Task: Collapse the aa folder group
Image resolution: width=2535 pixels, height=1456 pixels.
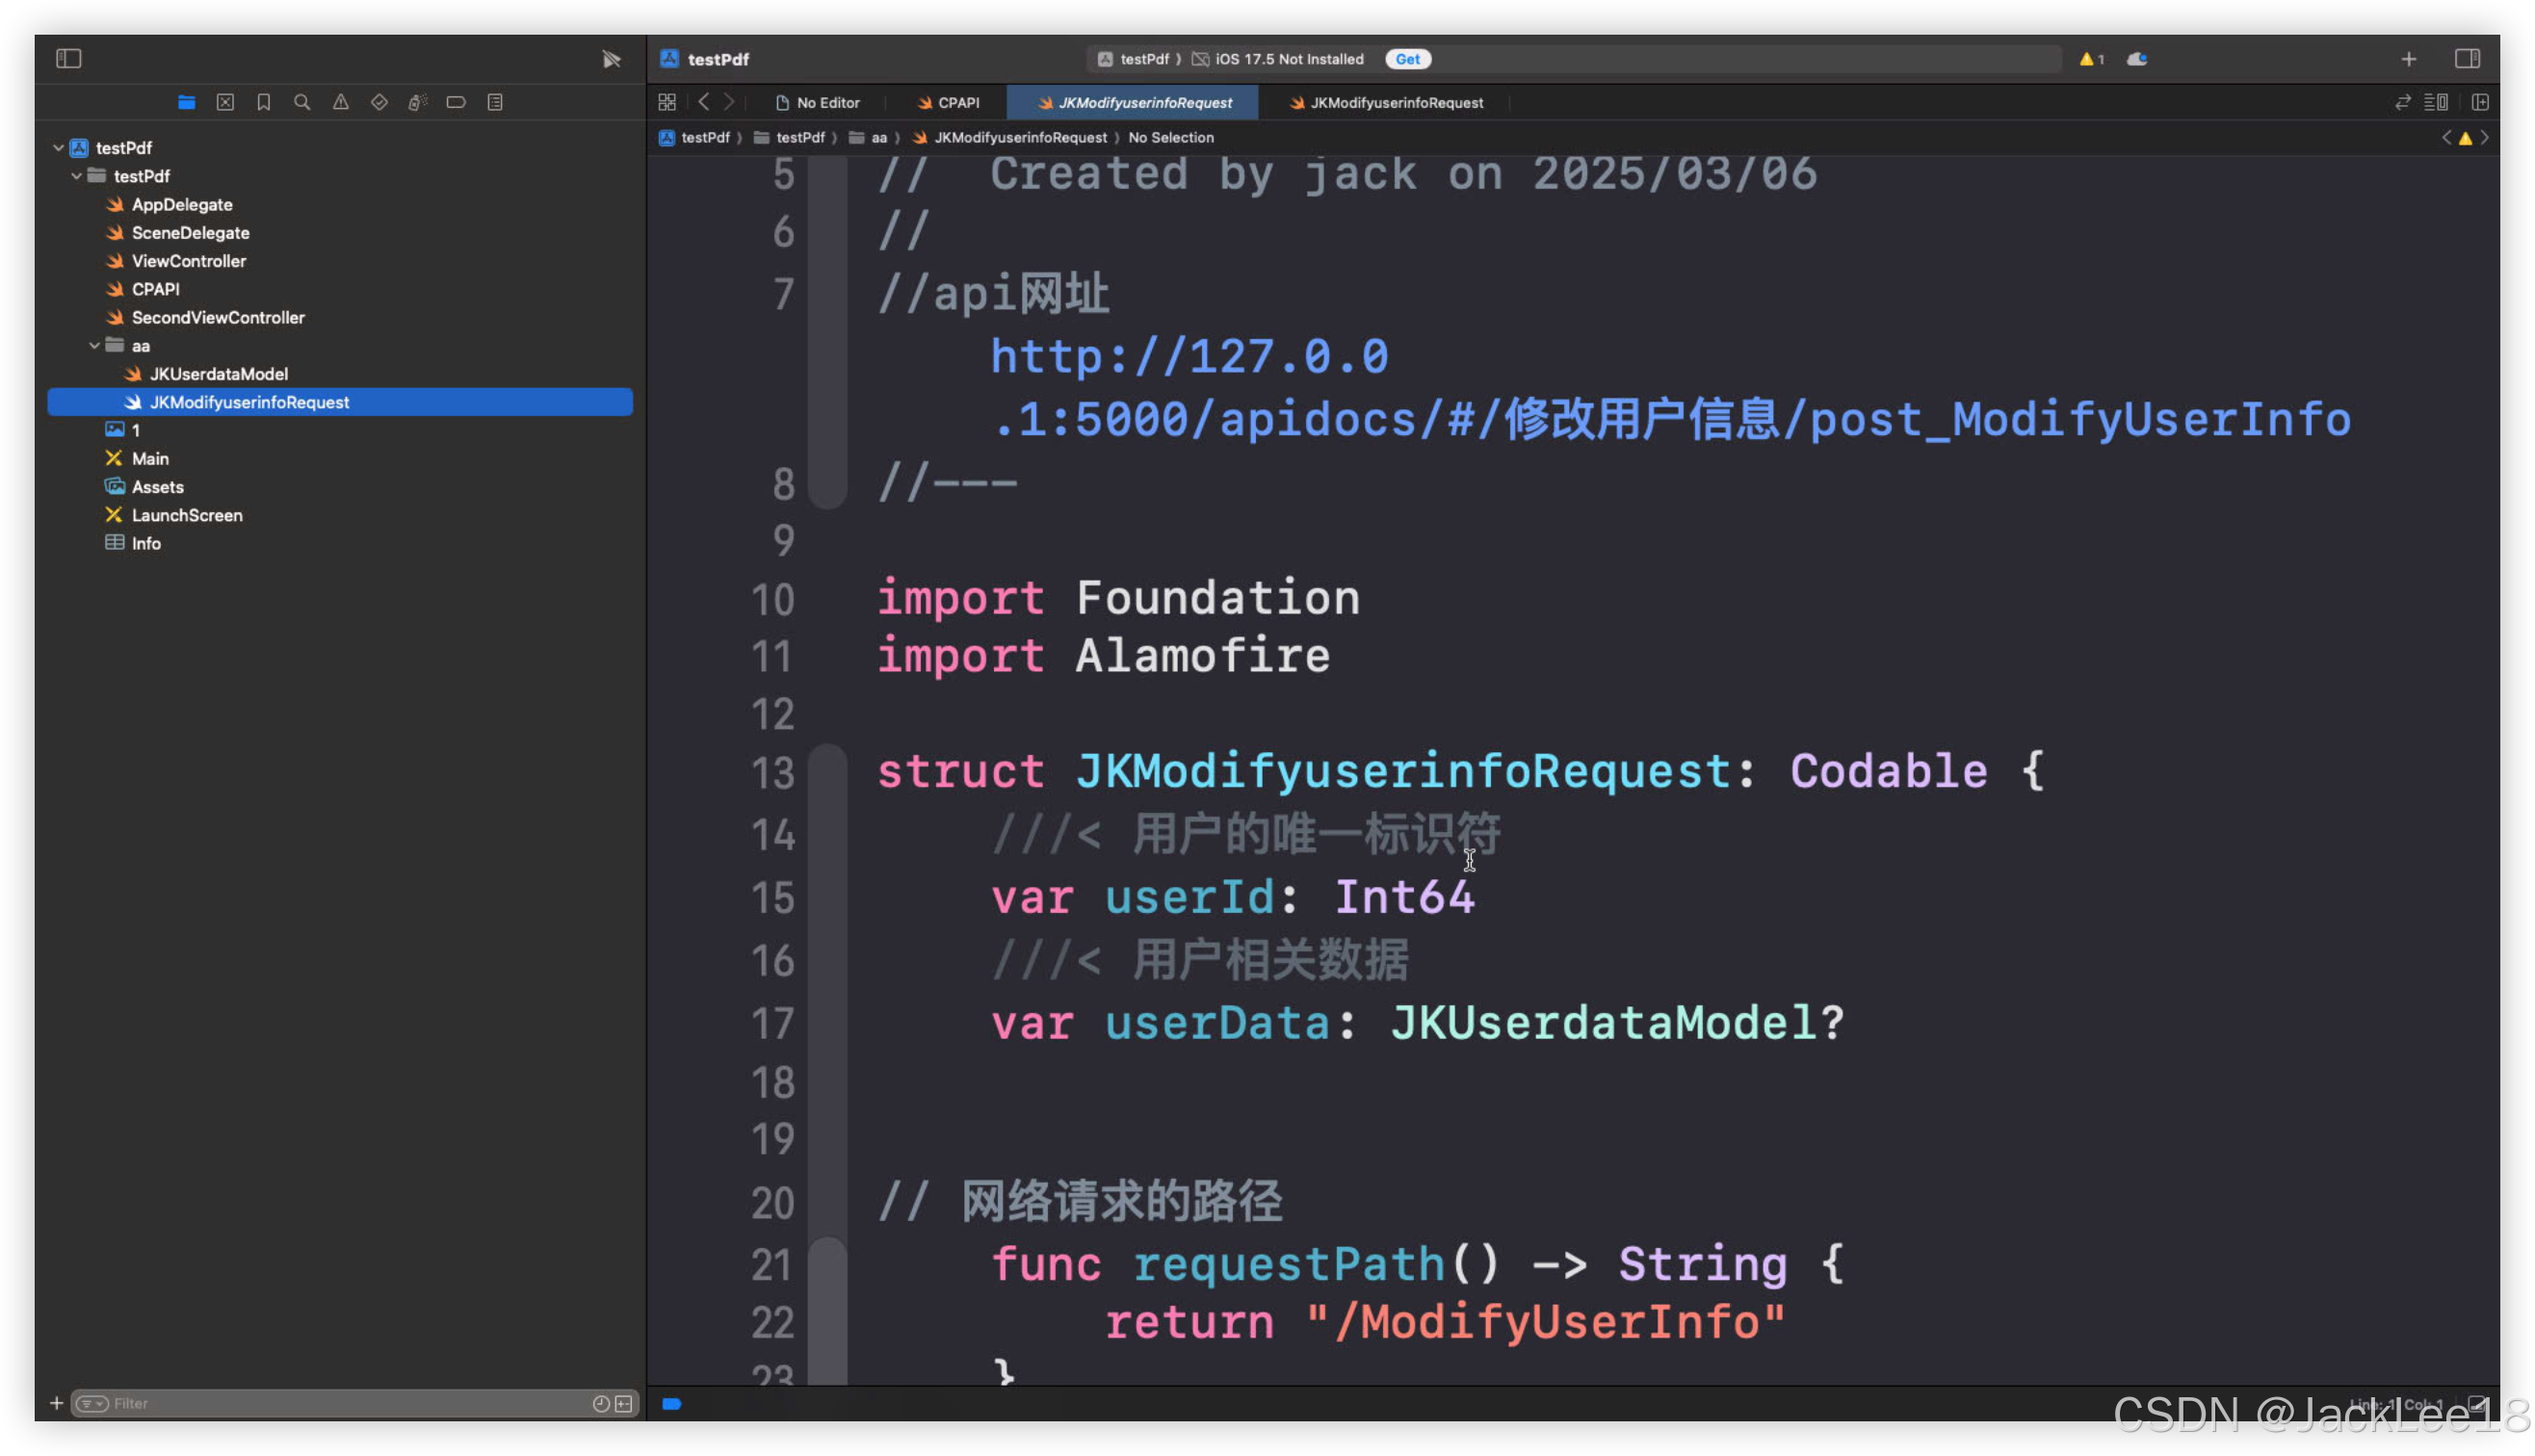Action: click(94, 346)
